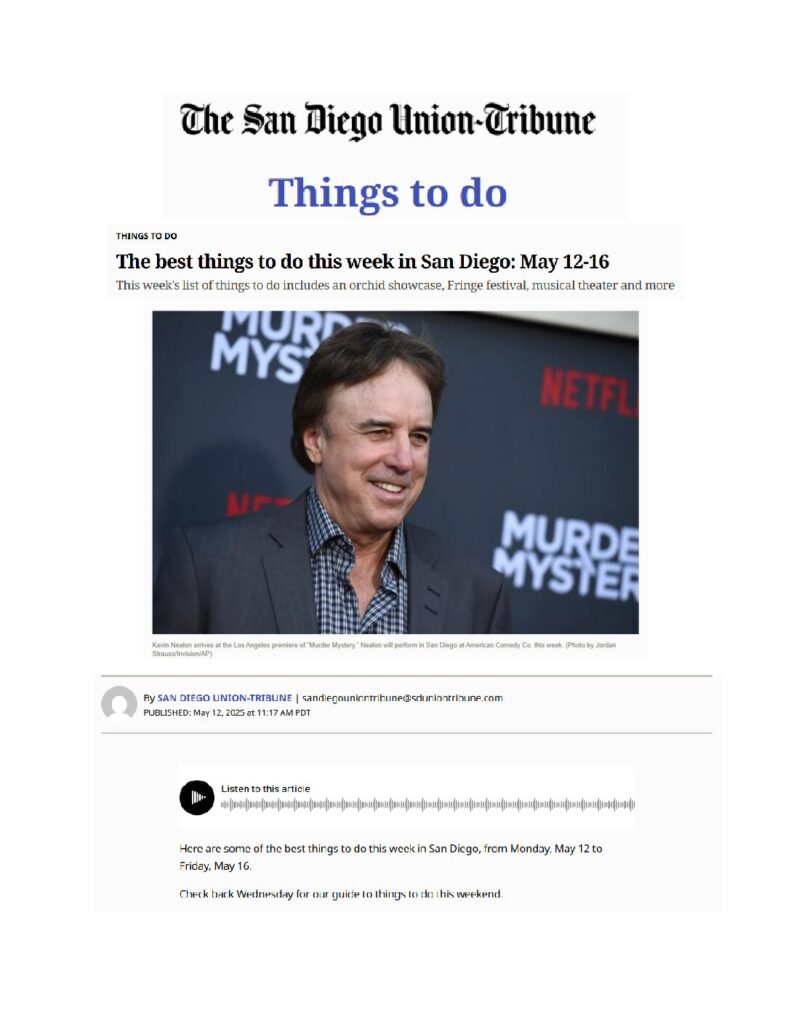Click the photo caption below the image
791x1024 pixels.
[384, 648]
